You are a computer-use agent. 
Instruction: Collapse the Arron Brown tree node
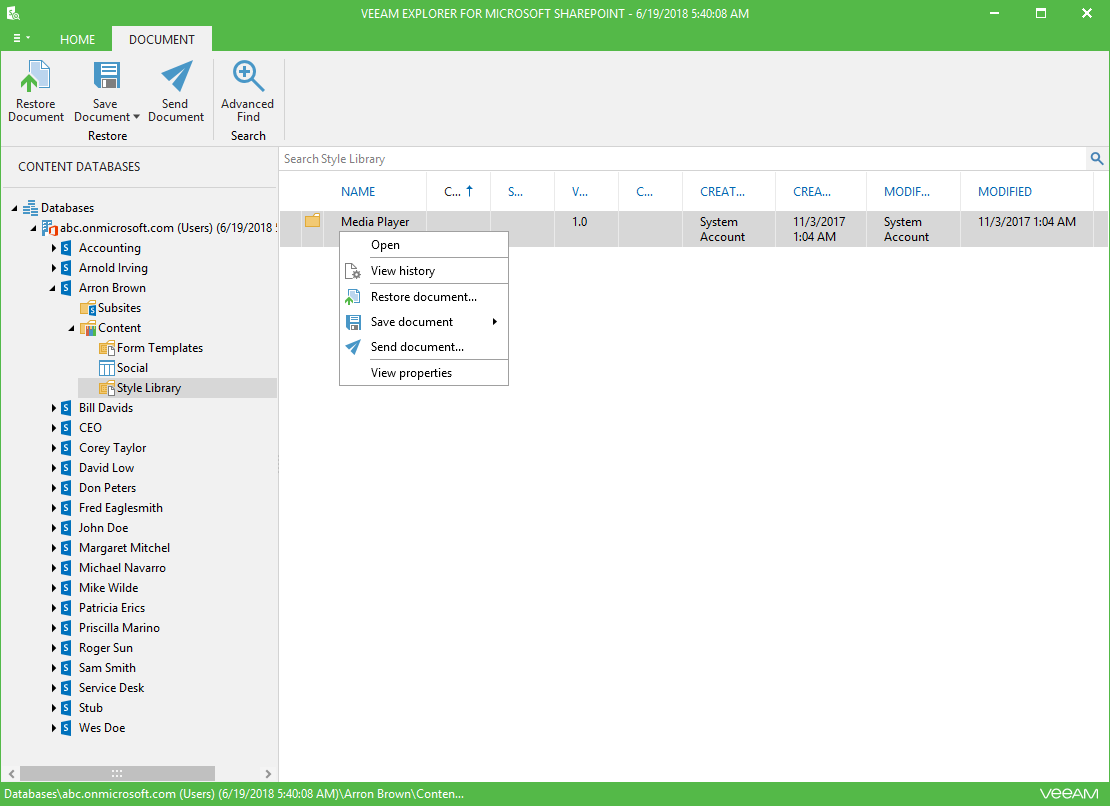click(52, 288)
